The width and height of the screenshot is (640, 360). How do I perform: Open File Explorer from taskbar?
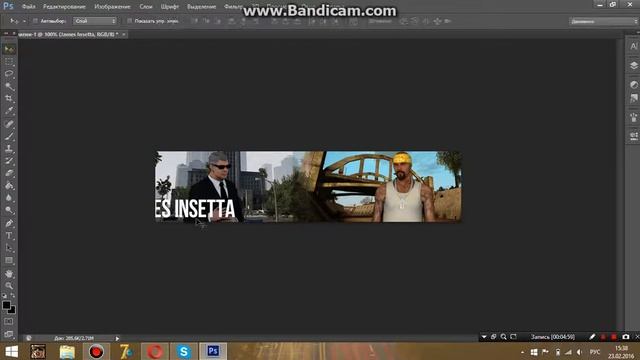click(67, 352)
